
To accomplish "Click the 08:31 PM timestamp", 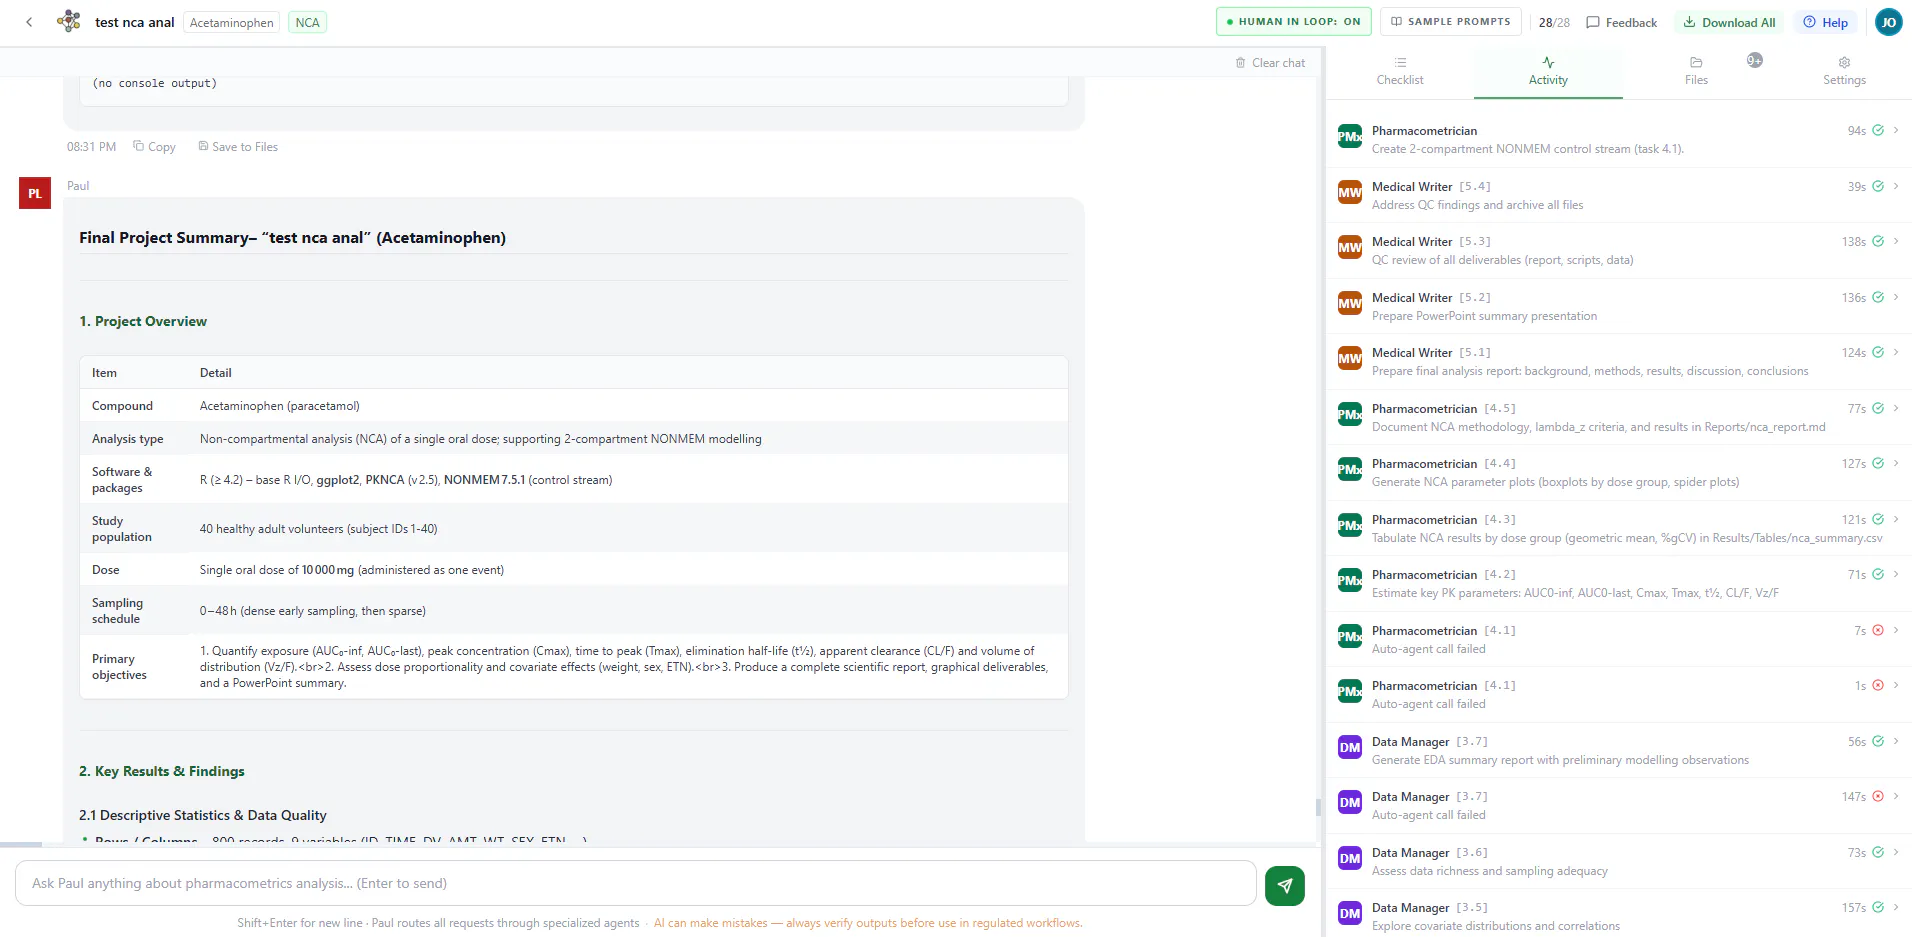I will (91, 147).
